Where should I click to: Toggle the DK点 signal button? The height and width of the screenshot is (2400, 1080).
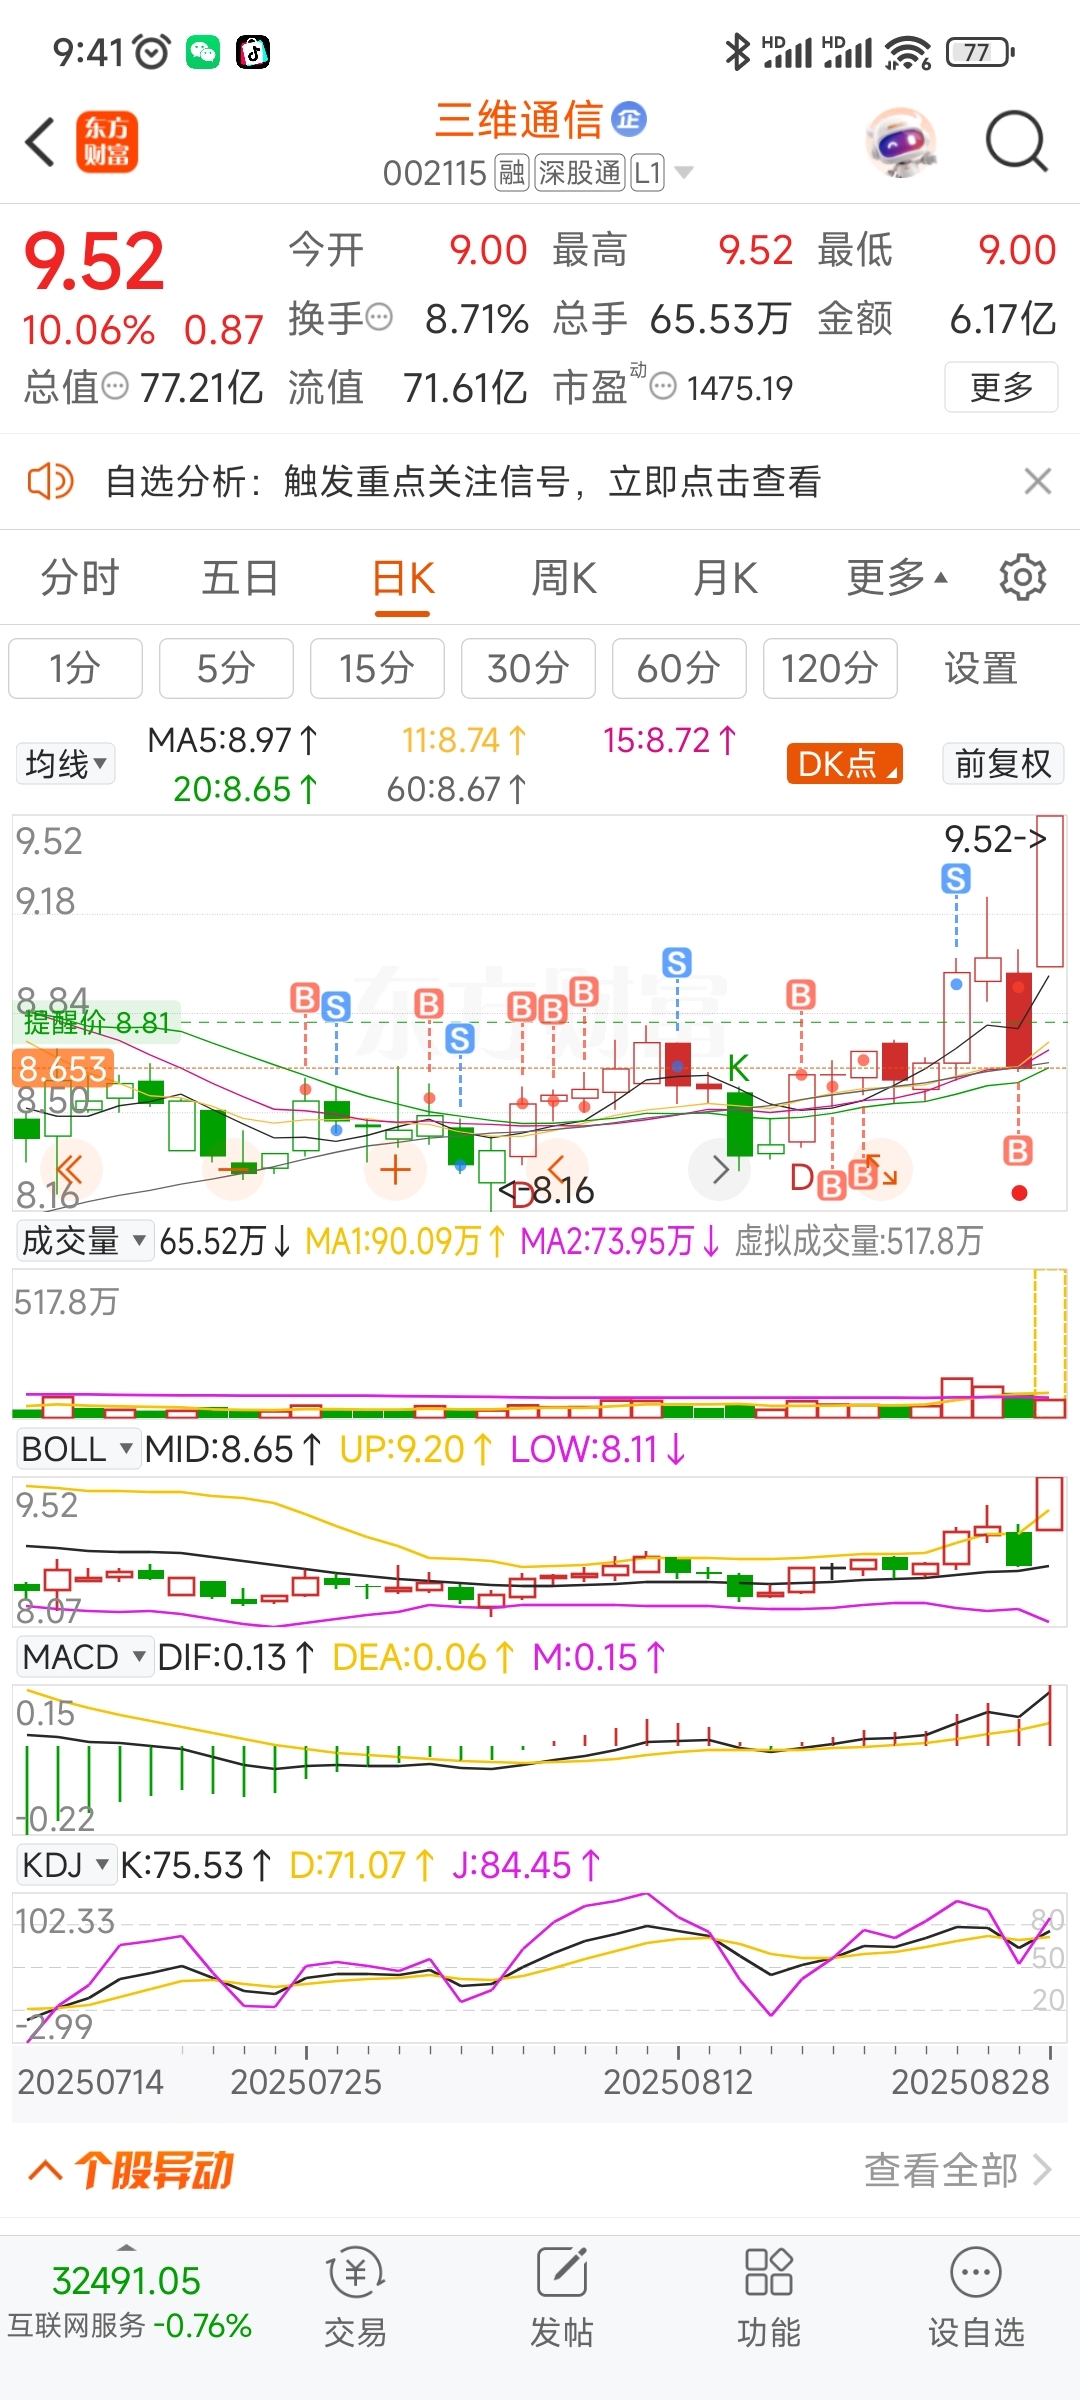coord(845,764)
